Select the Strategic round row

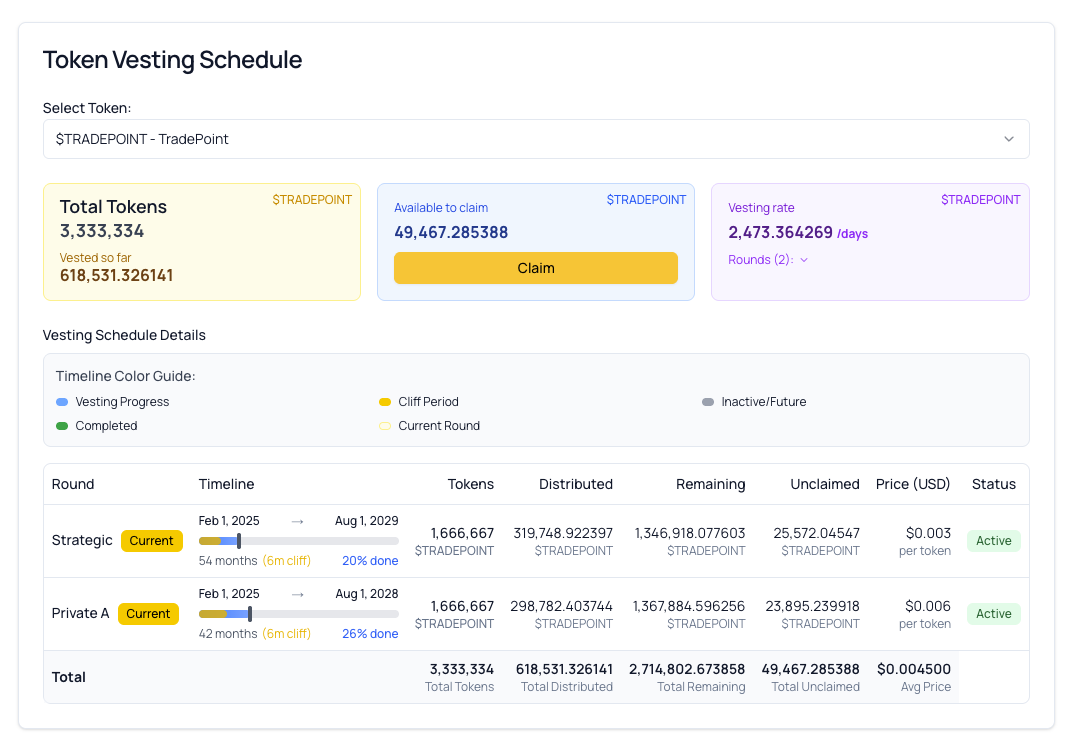[x=80, y=540]
